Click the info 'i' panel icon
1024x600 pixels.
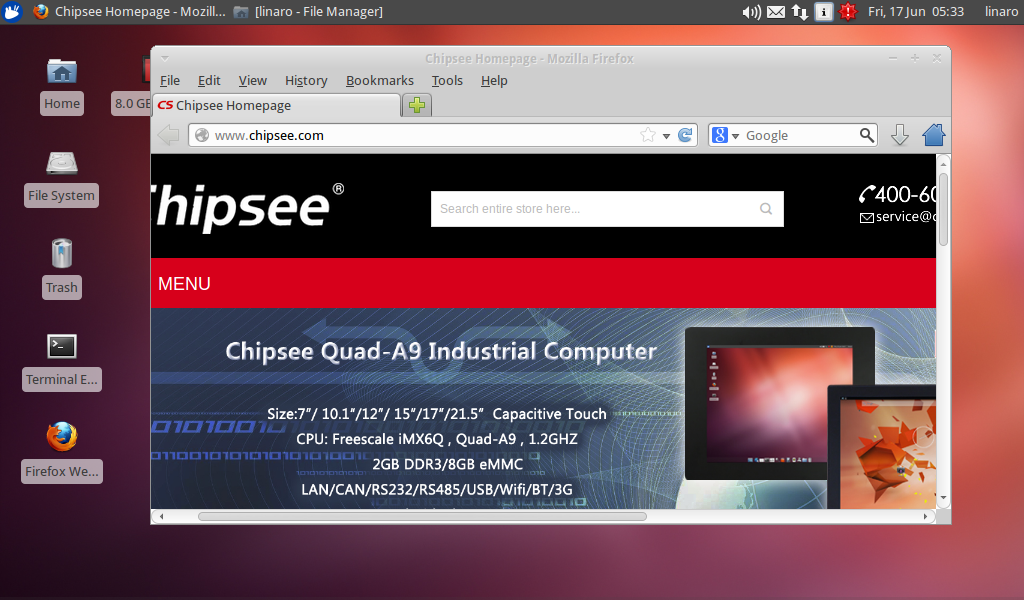pos(824,12)
